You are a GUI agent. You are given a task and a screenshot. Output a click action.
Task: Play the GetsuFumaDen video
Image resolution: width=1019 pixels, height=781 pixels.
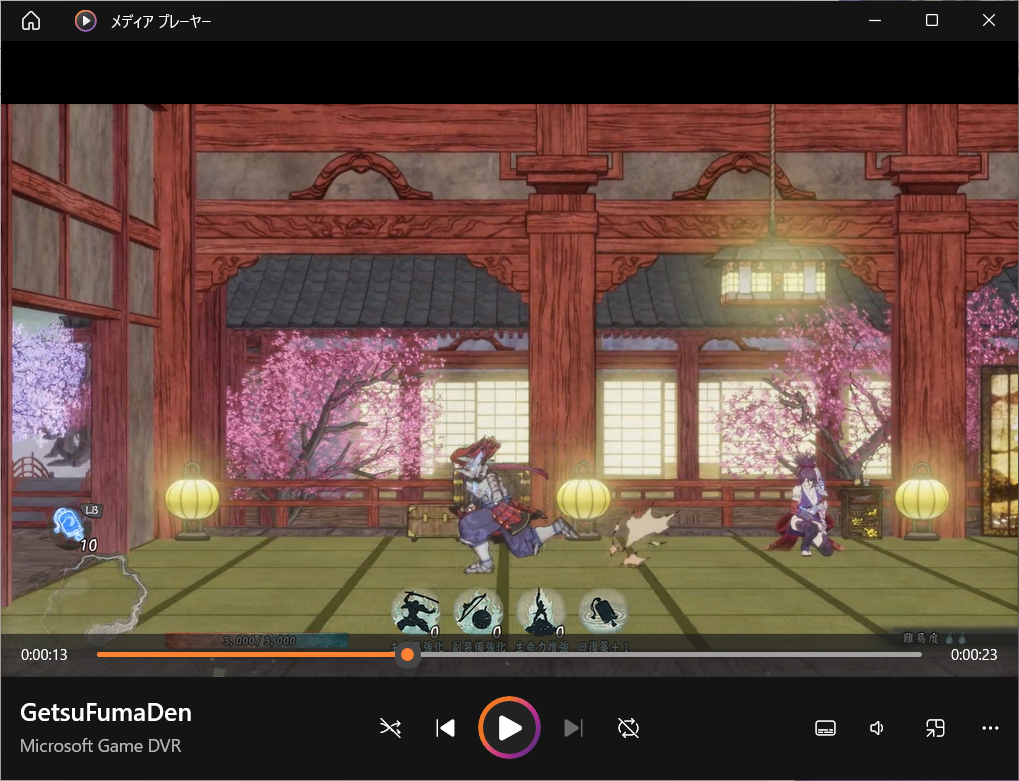tap(510, 728)
